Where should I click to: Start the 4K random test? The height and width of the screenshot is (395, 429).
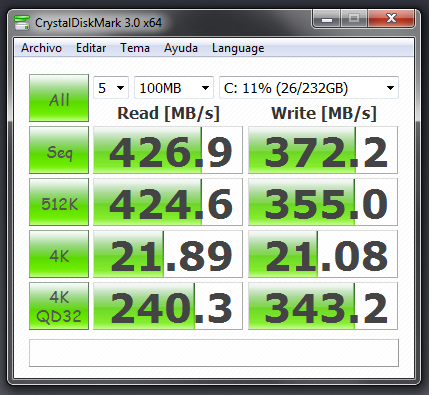[59, 254]
